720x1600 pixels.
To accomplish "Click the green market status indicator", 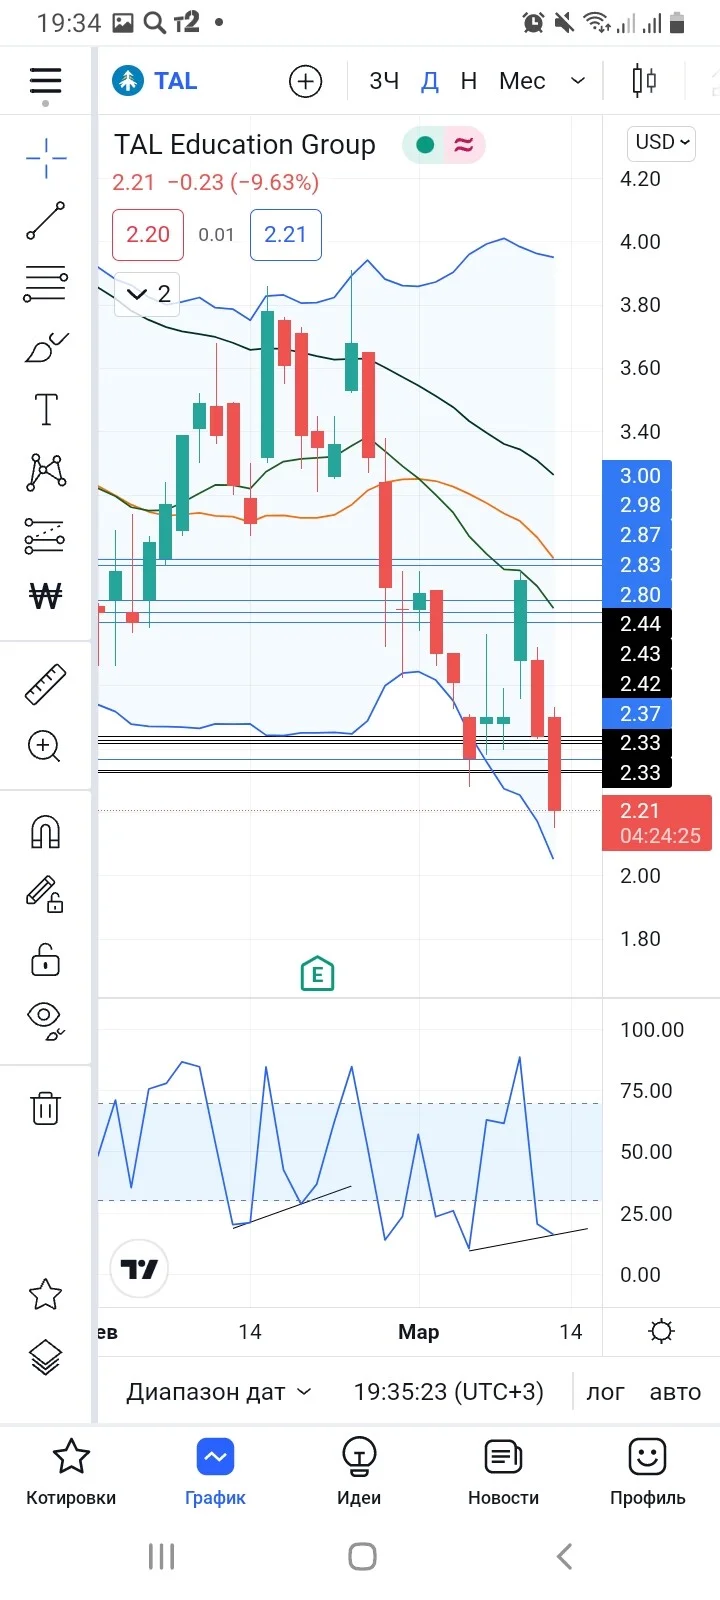I will [x=425, y=145].
